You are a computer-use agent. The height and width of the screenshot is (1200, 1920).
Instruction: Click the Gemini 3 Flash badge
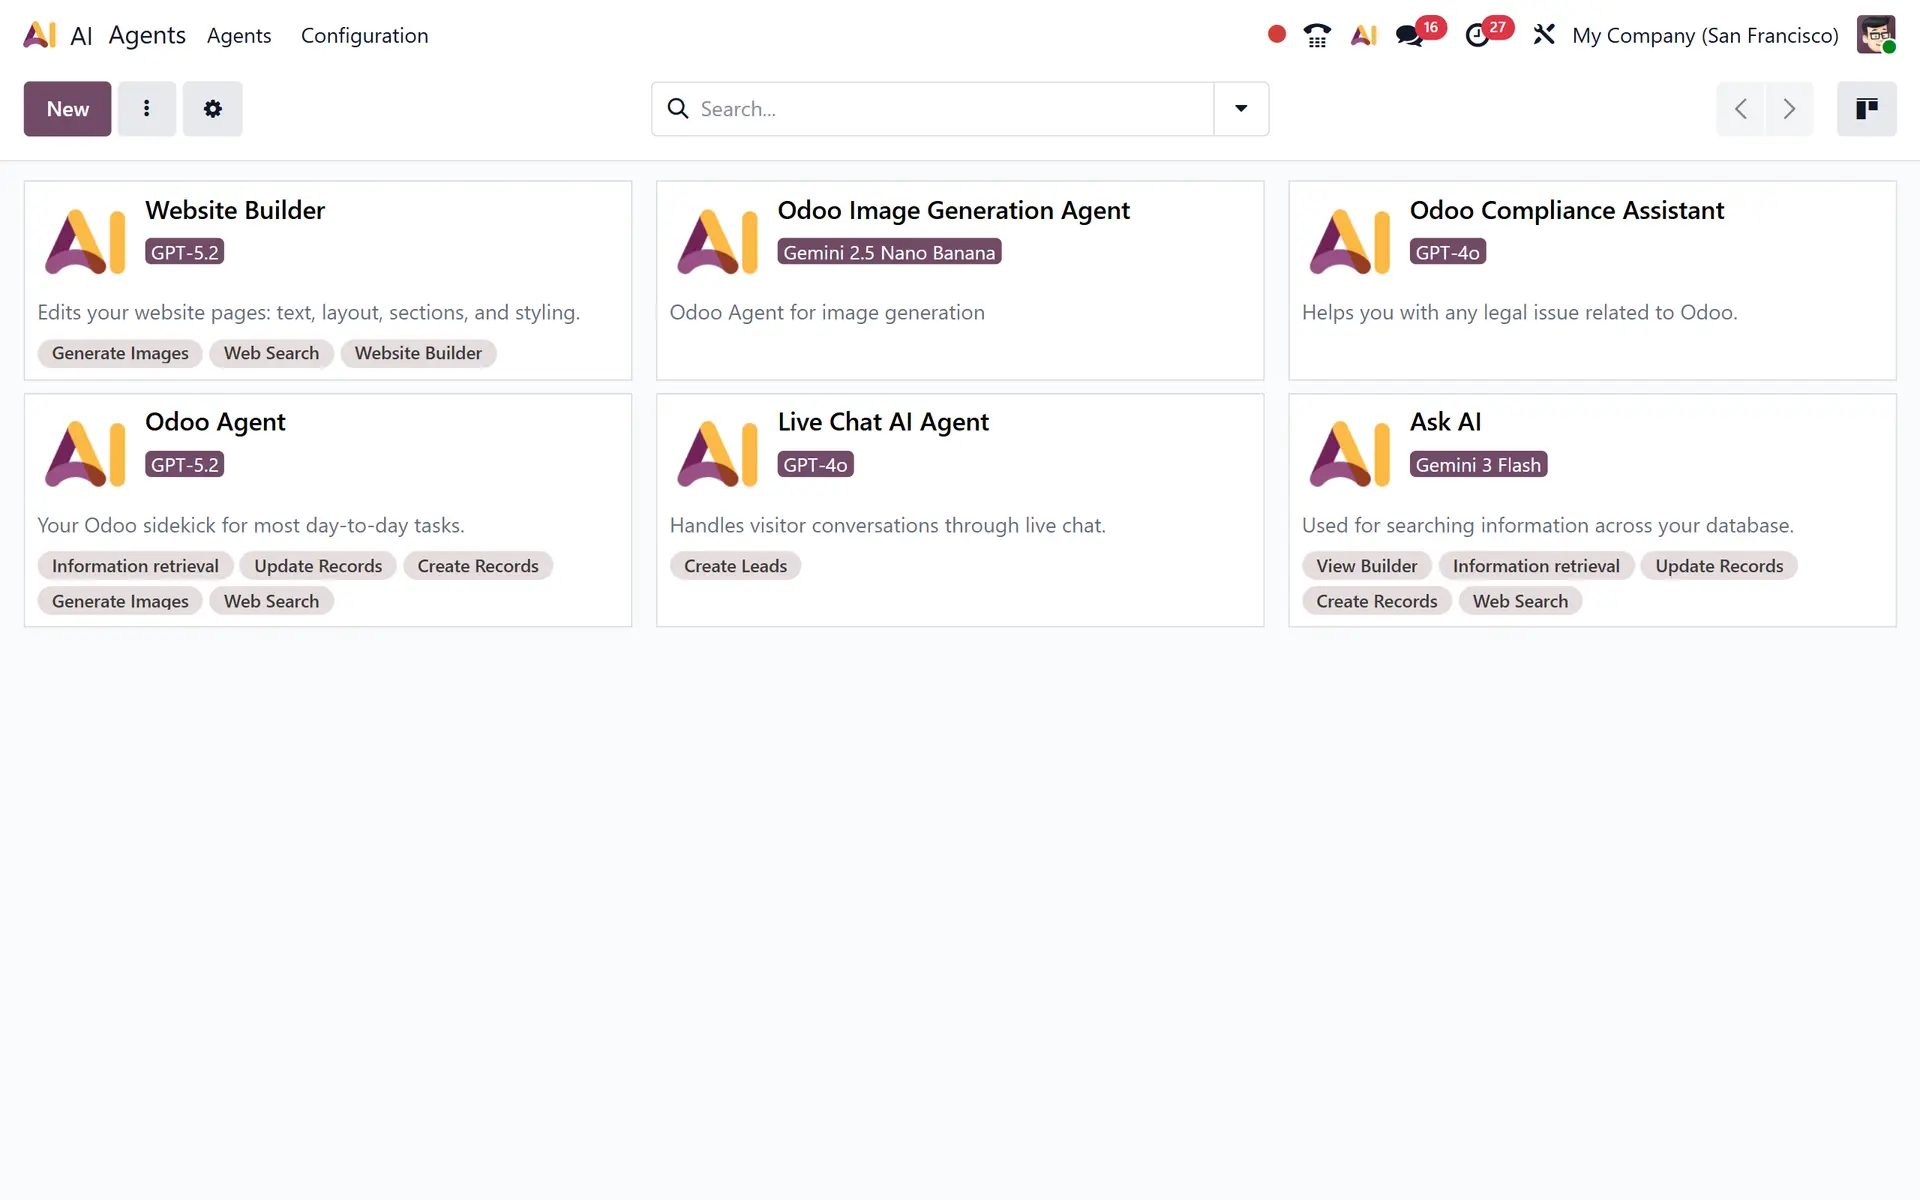(1478, 464)
